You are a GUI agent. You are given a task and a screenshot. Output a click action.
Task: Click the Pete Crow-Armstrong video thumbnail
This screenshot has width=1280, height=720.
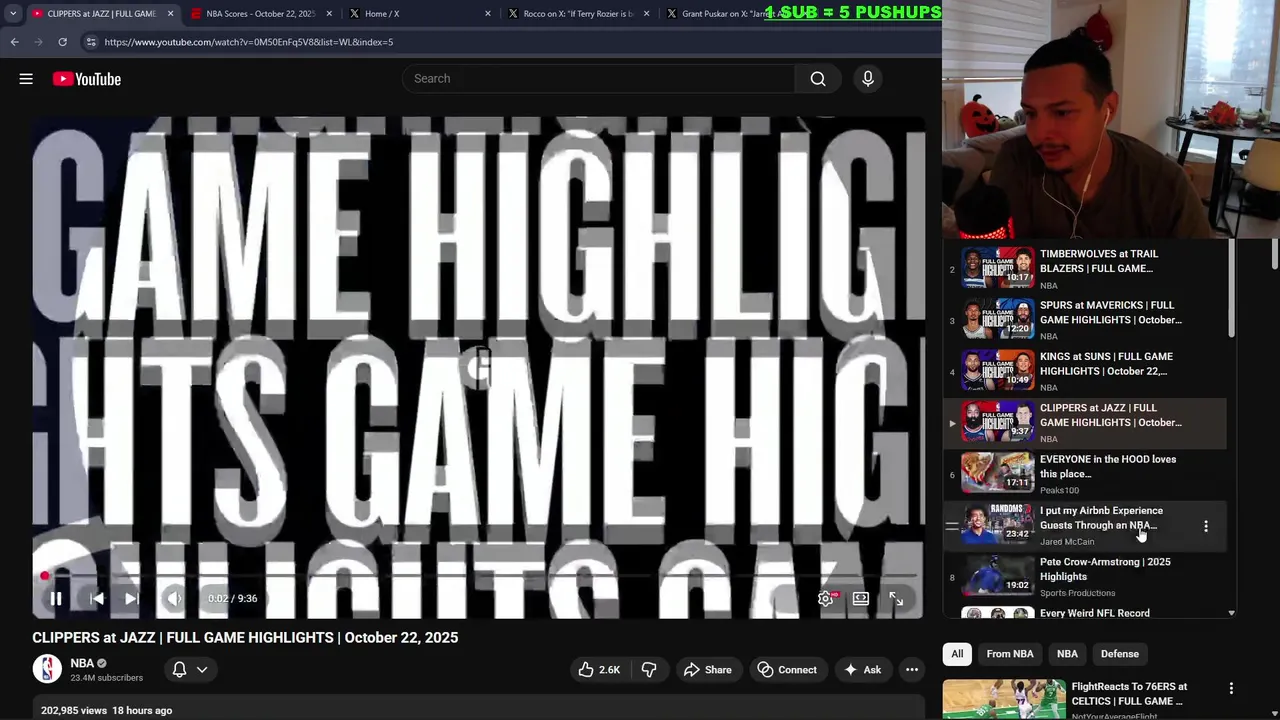(x=998, y=576)
